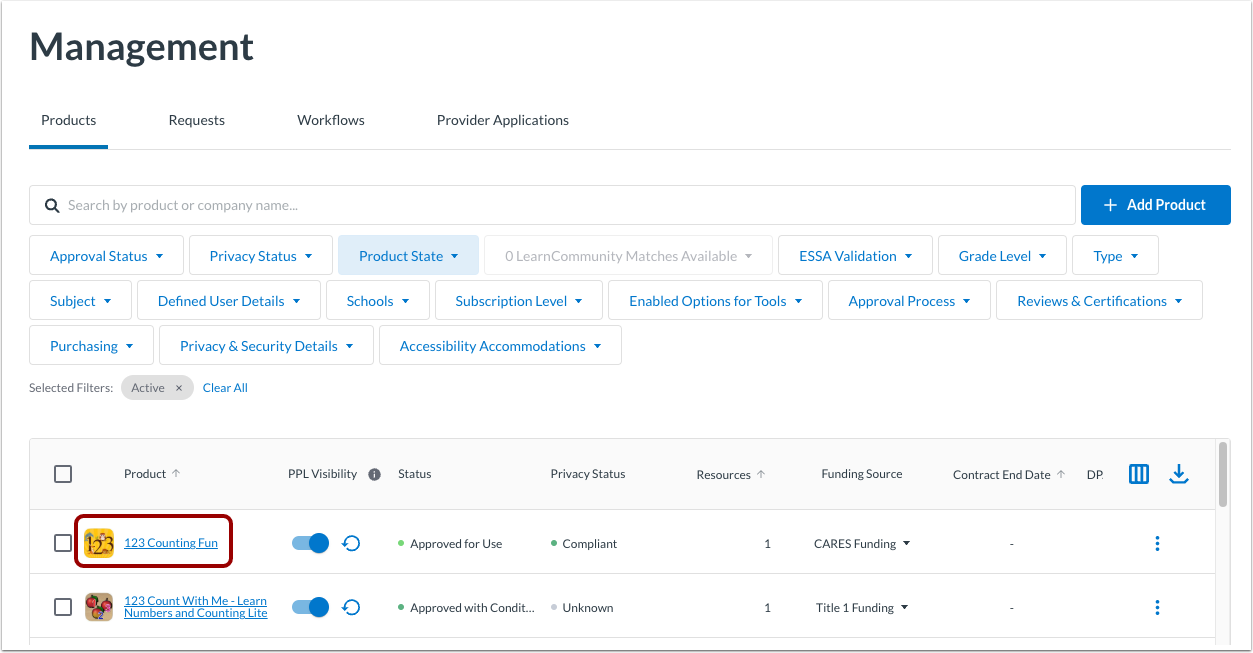Open the search icon in the product search bar
Image resolution: width=1253 pixels, height=653 pixels.
click(x=52, y=205)
